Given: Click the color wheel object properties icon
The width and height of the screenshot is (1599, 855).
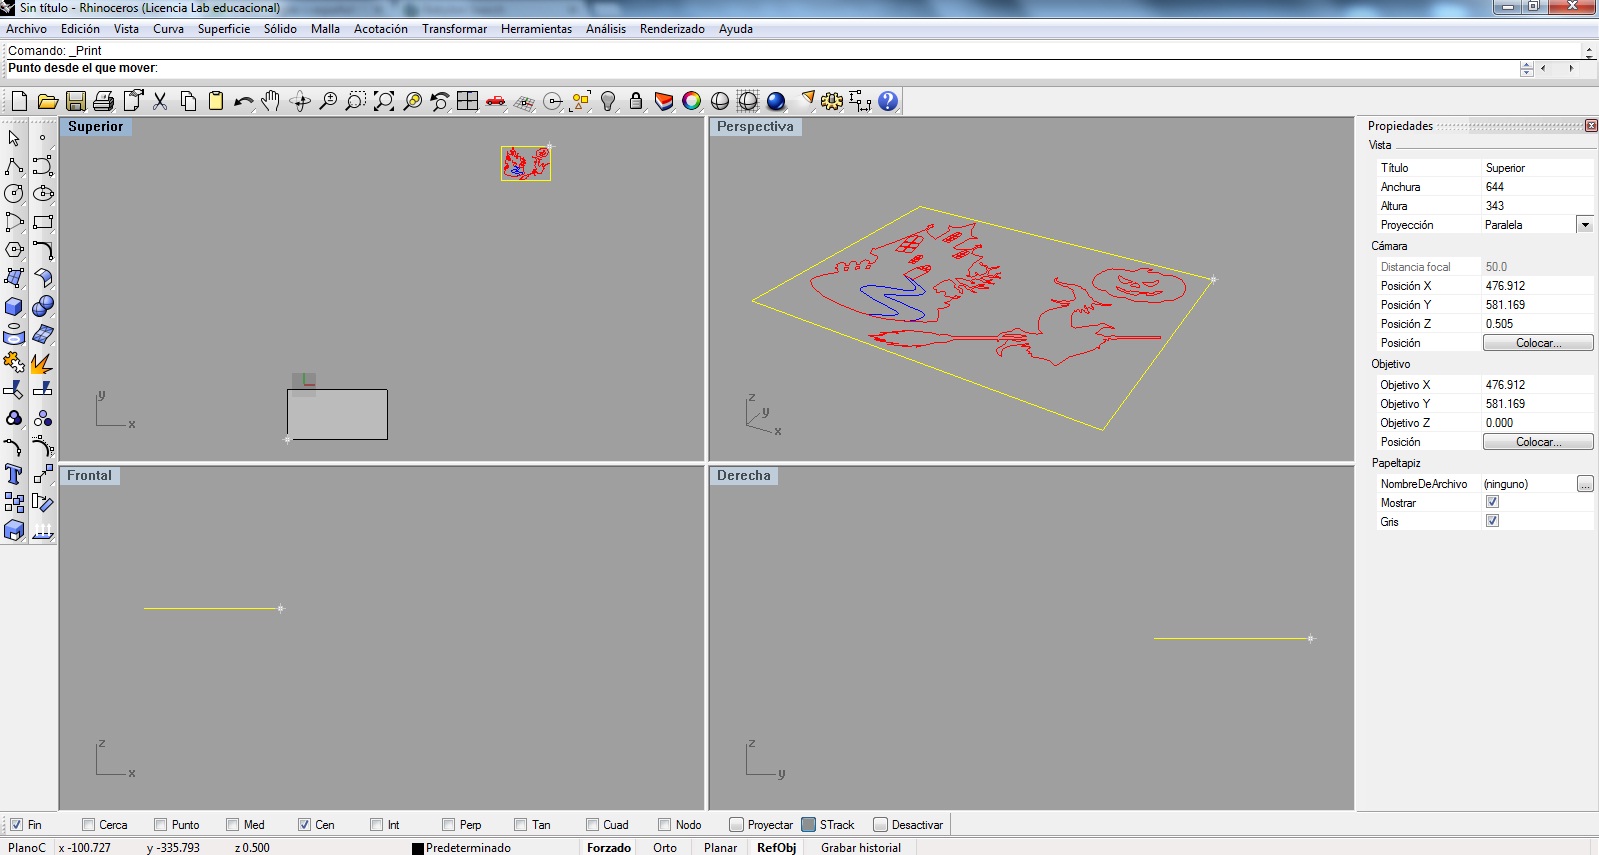Looking at the screenshot, I should [x=692, y=101].
